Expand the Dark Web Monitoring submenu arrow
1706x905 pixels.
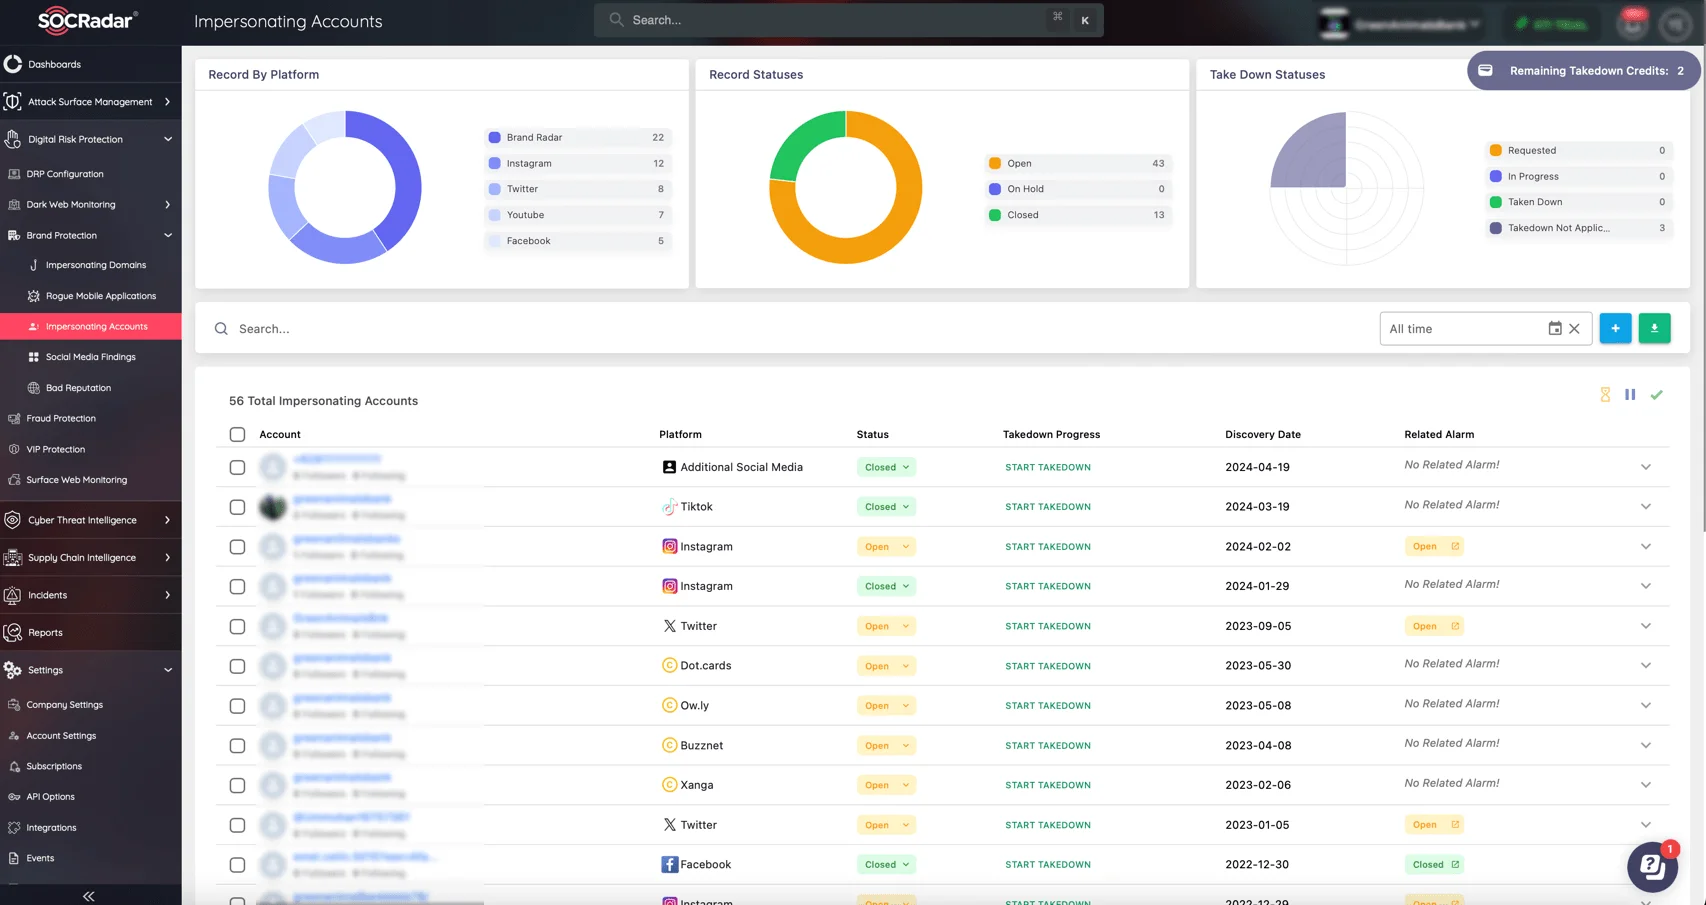click(x=167, y=205)
